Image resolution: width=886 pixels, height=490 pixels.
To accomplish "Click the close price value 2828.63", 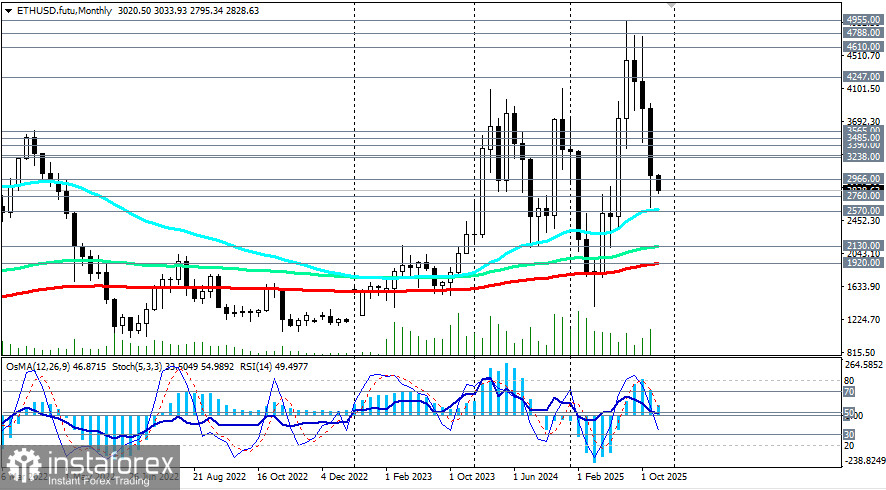I will [242, 10].
